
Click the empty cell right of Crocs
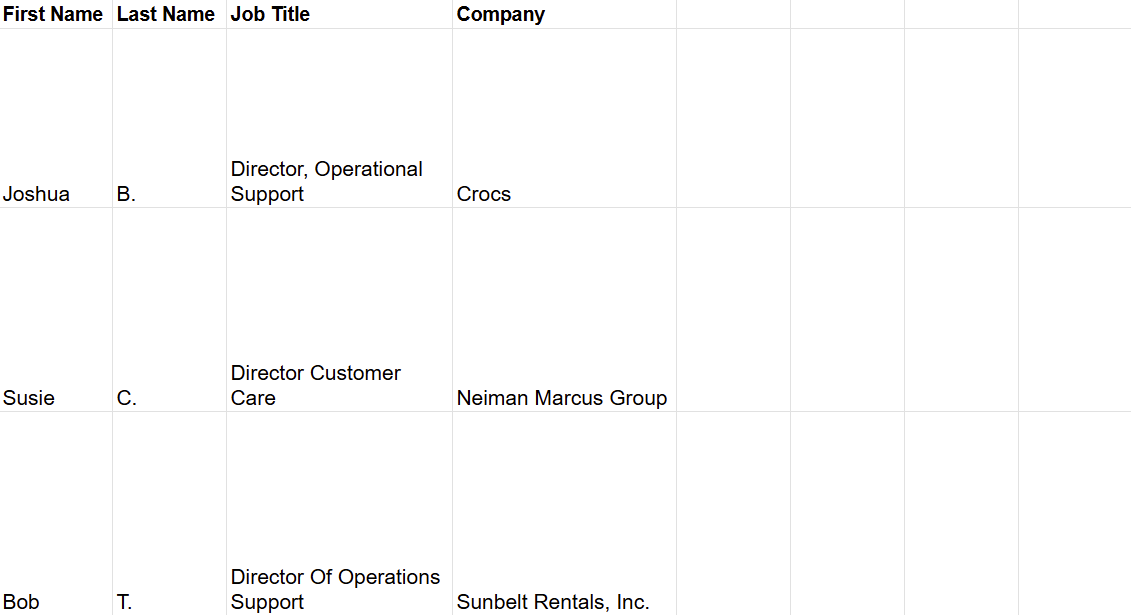[734, 118]
